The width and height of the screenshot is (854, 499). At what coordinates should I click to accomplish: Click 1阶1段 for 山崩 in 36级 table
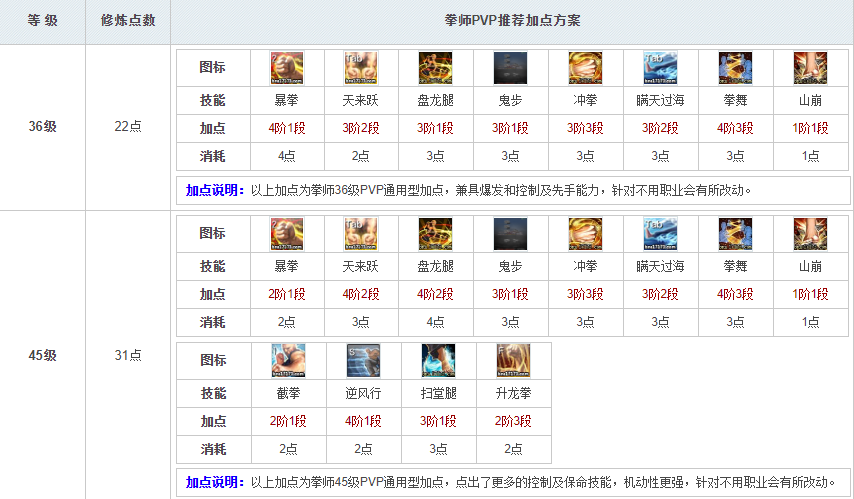tap(810, 129)
